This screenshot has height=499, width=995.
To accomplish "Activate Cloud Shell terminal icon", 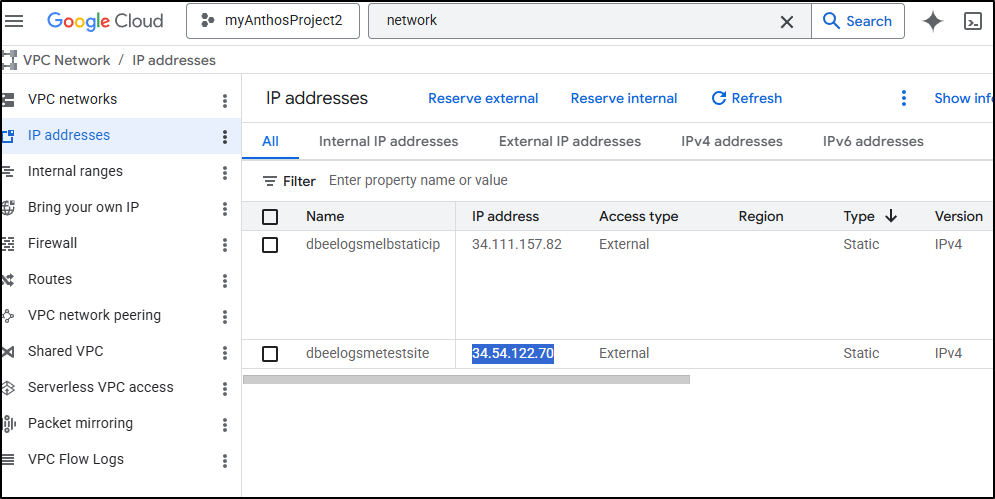I will (x=972, y=21).
